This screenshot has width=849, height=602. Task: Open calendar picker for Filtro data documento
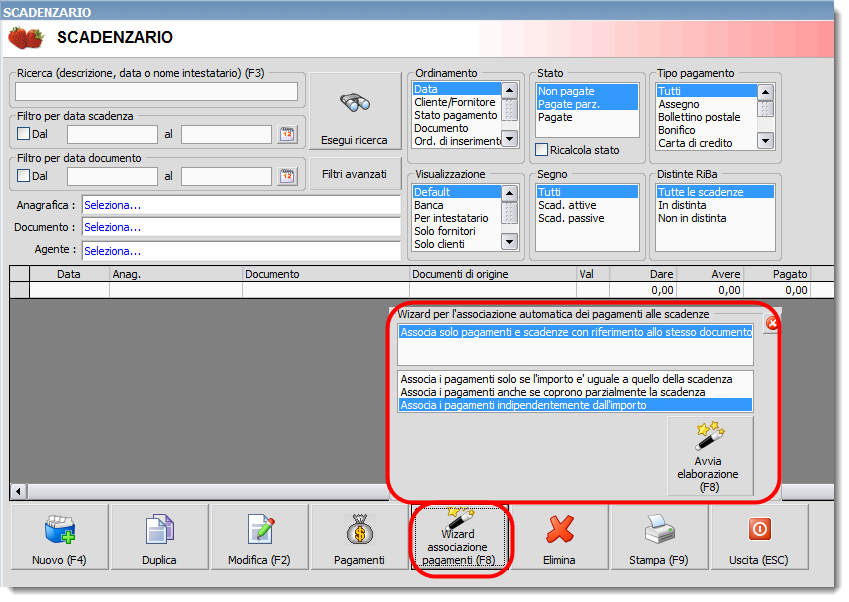pos(287,176)
